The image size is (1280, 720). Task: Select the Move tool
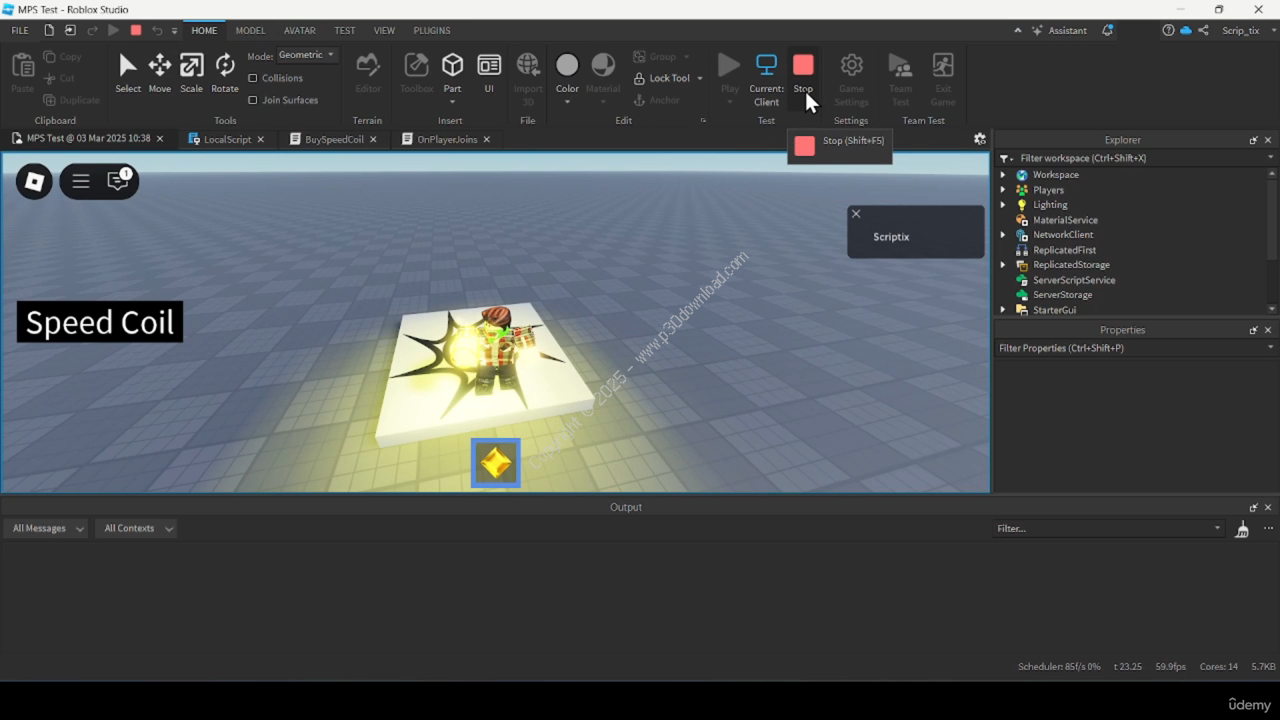160,74
